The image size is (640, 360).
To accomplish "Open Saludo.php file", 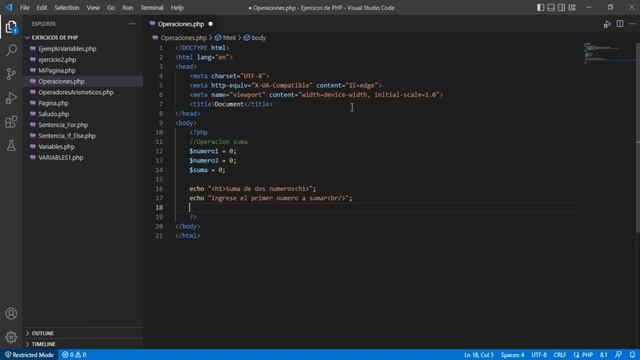I will point(54,114).
